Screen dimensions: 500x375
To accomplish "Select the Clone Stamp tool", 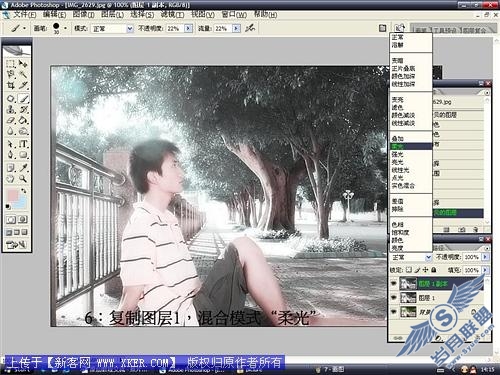I will (11, 109).
